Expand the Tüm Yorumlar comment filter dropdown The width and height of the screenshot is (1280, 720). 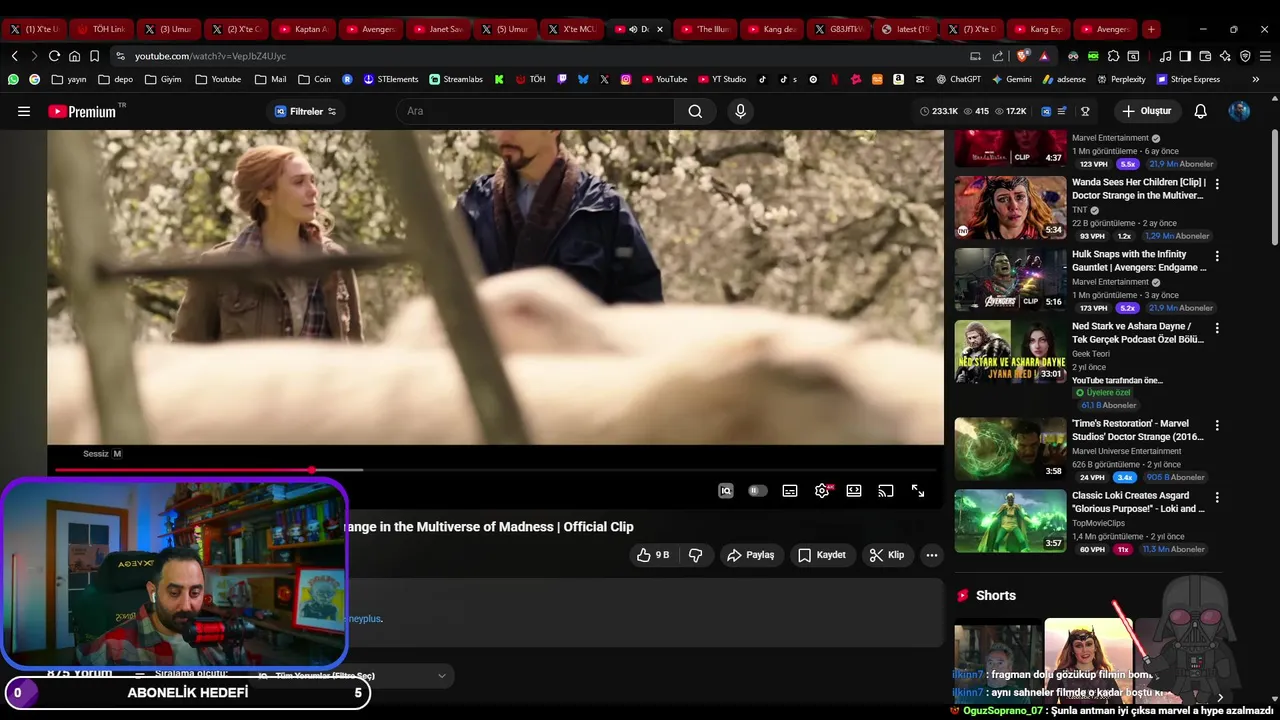click(x=351, y=676)
